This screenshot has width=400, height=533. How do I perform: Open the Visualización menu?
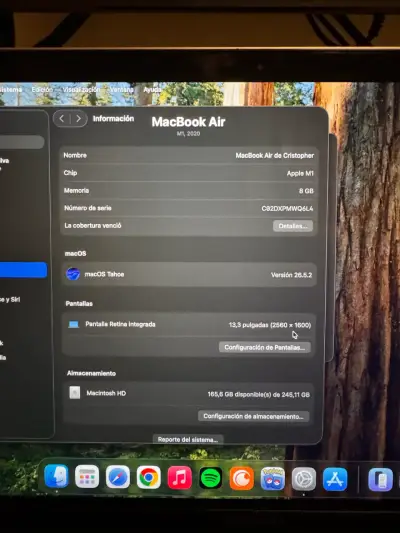(81, 89)
